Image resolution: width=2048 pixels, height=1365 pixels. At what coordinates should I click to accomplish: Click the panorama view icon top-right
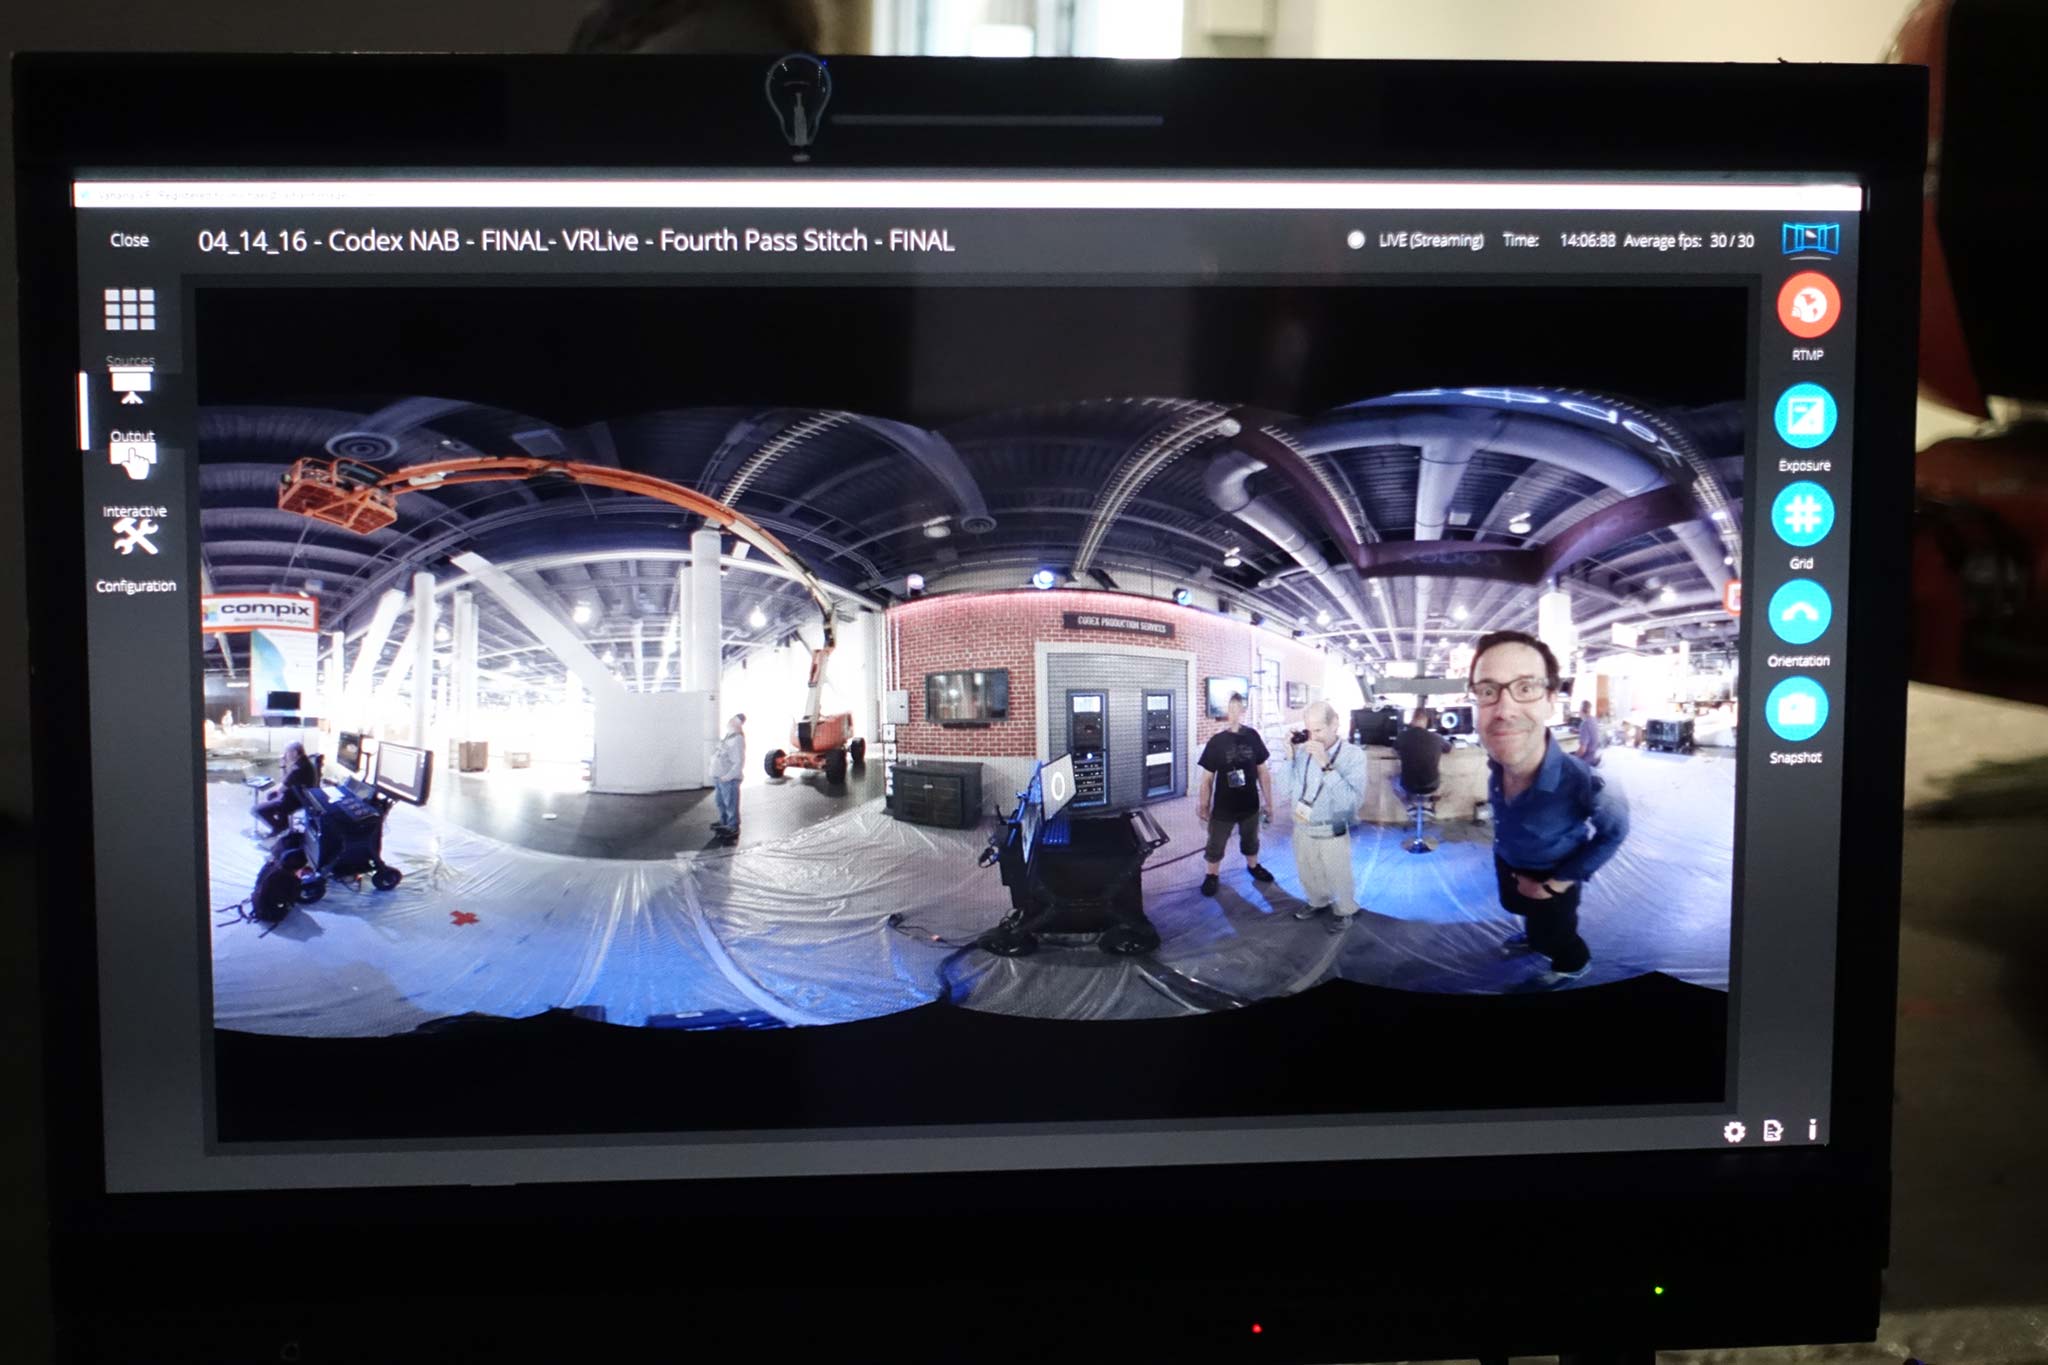point(1810,239)
